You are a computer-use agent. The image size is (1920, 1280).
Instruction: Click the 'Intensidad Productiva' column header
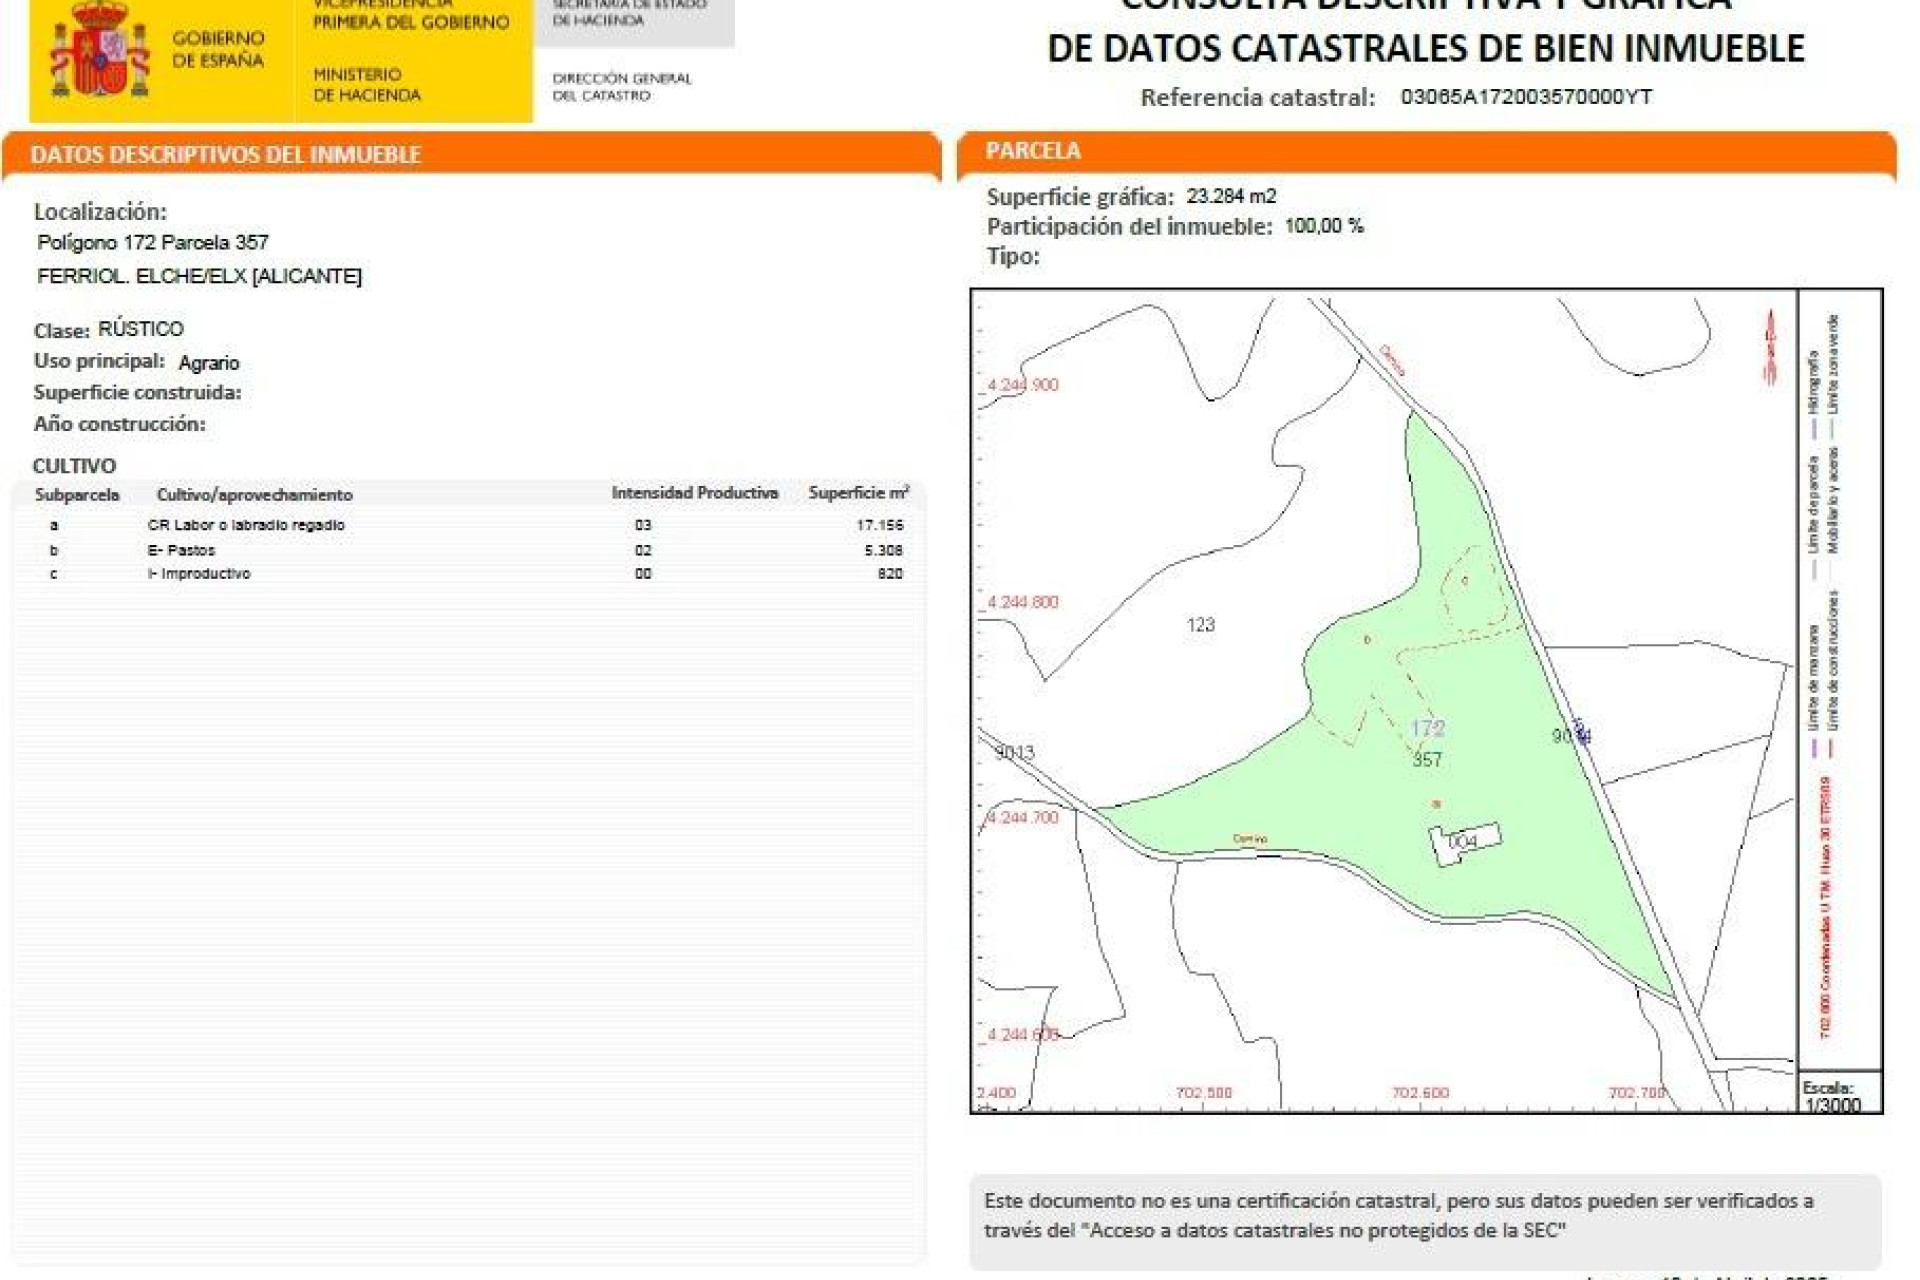coord(694,493)
